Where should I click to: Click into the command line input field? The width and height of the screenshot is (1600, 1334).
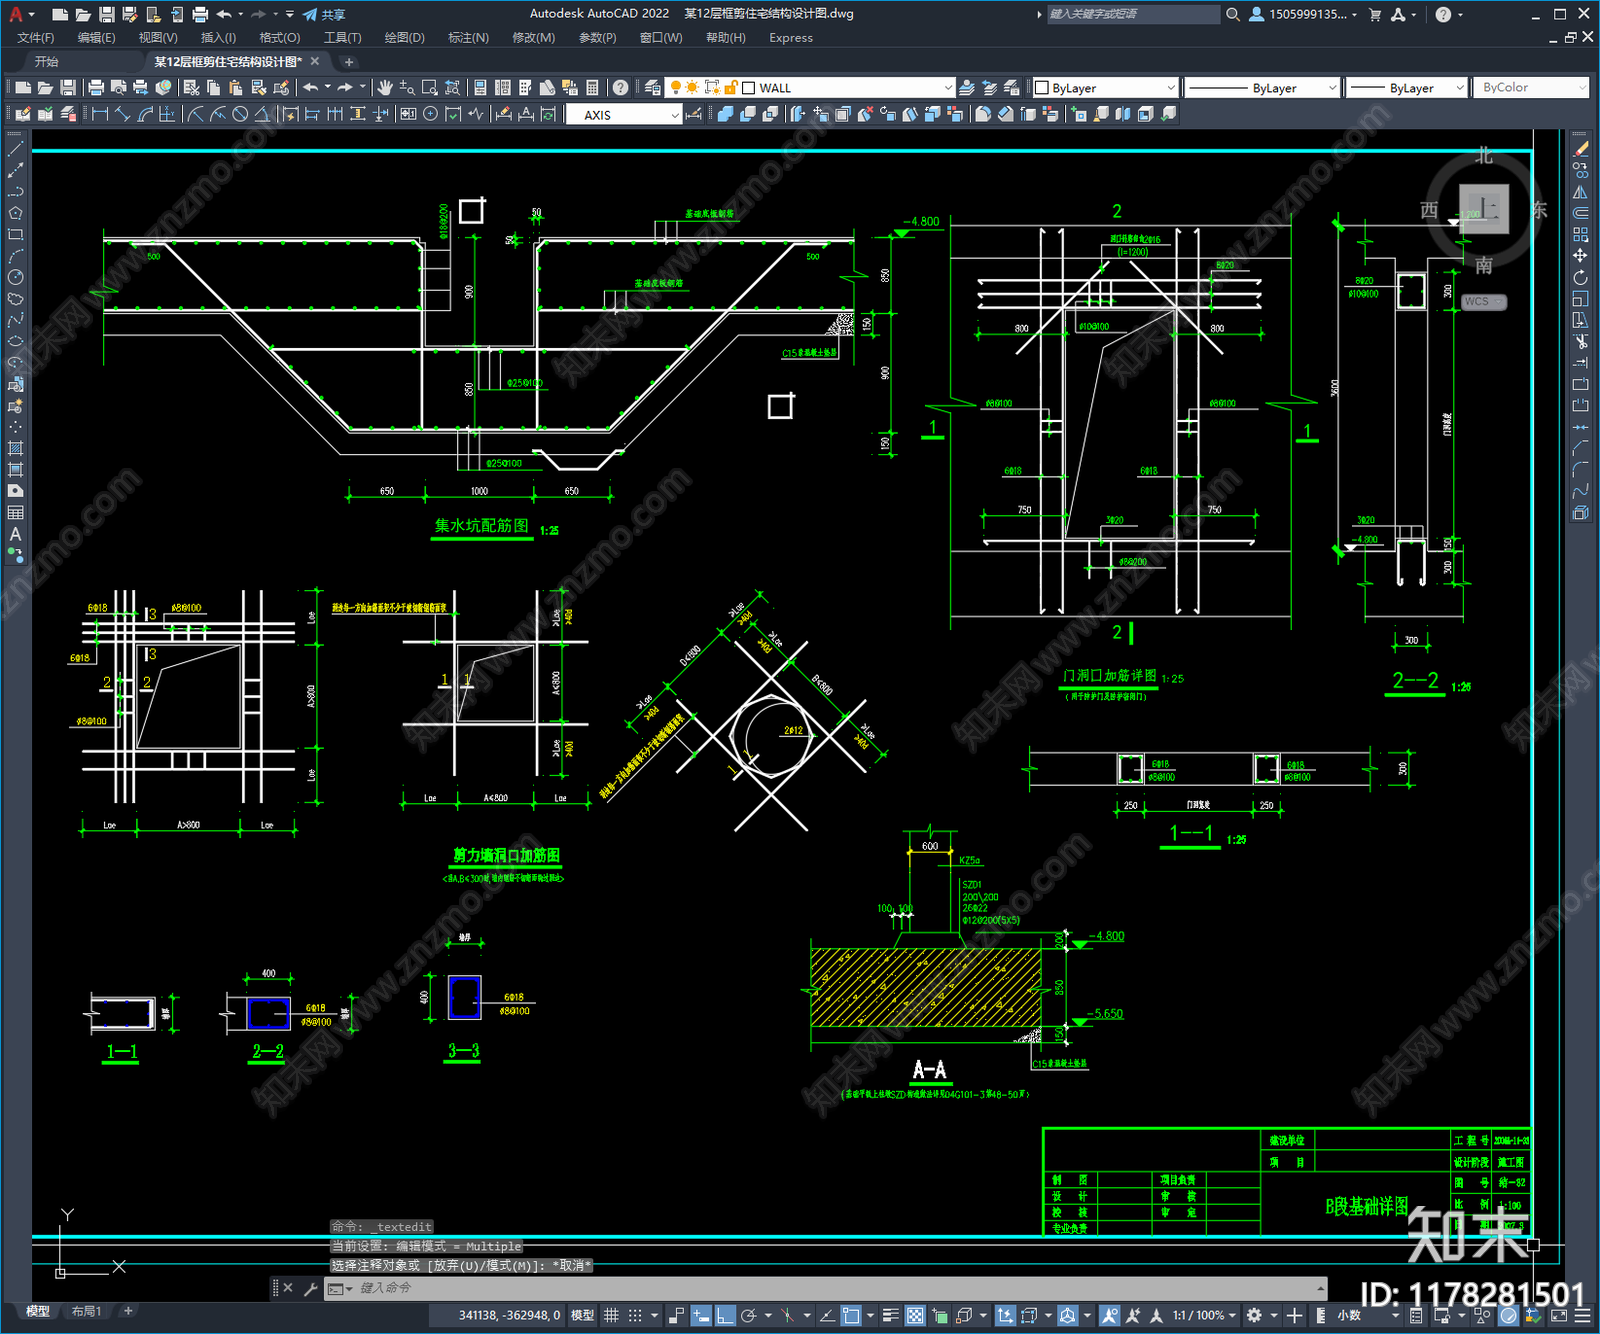pos(840,1288)
